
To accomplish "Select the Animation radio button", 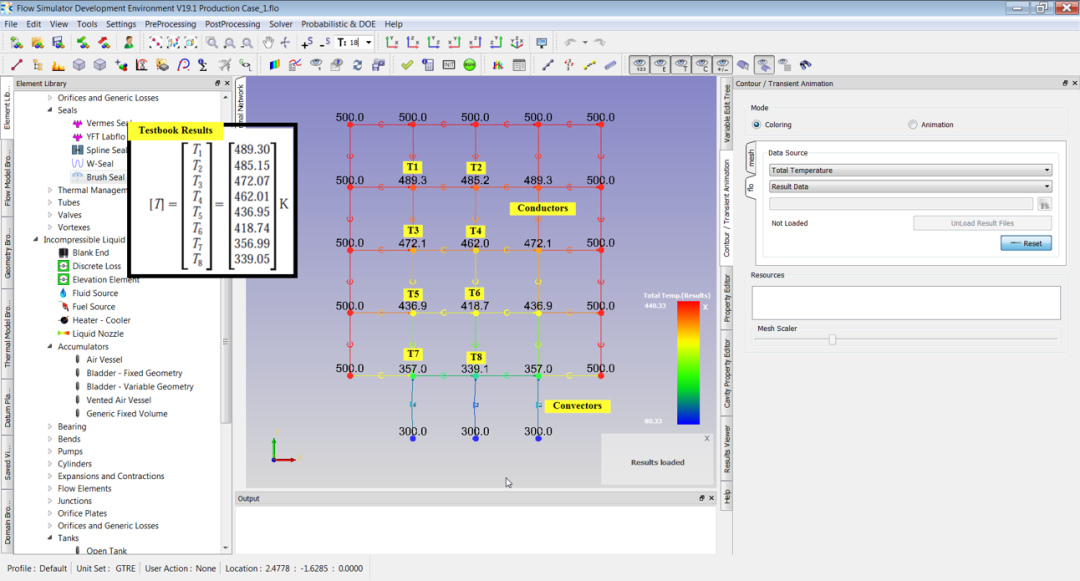I will click(x=914, y=124).
